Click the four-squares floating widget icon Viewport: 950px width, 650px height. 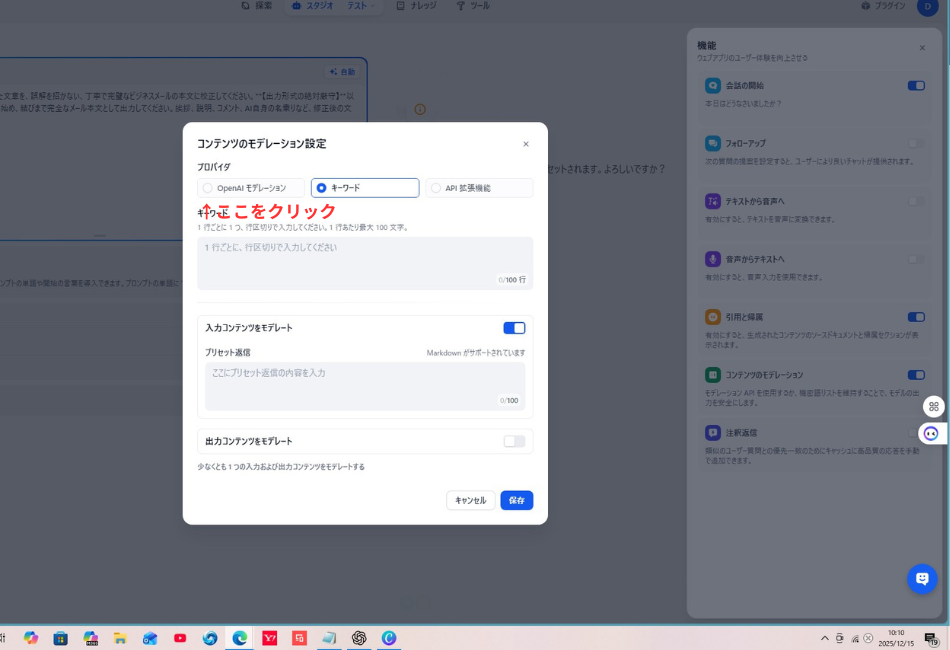933,406
